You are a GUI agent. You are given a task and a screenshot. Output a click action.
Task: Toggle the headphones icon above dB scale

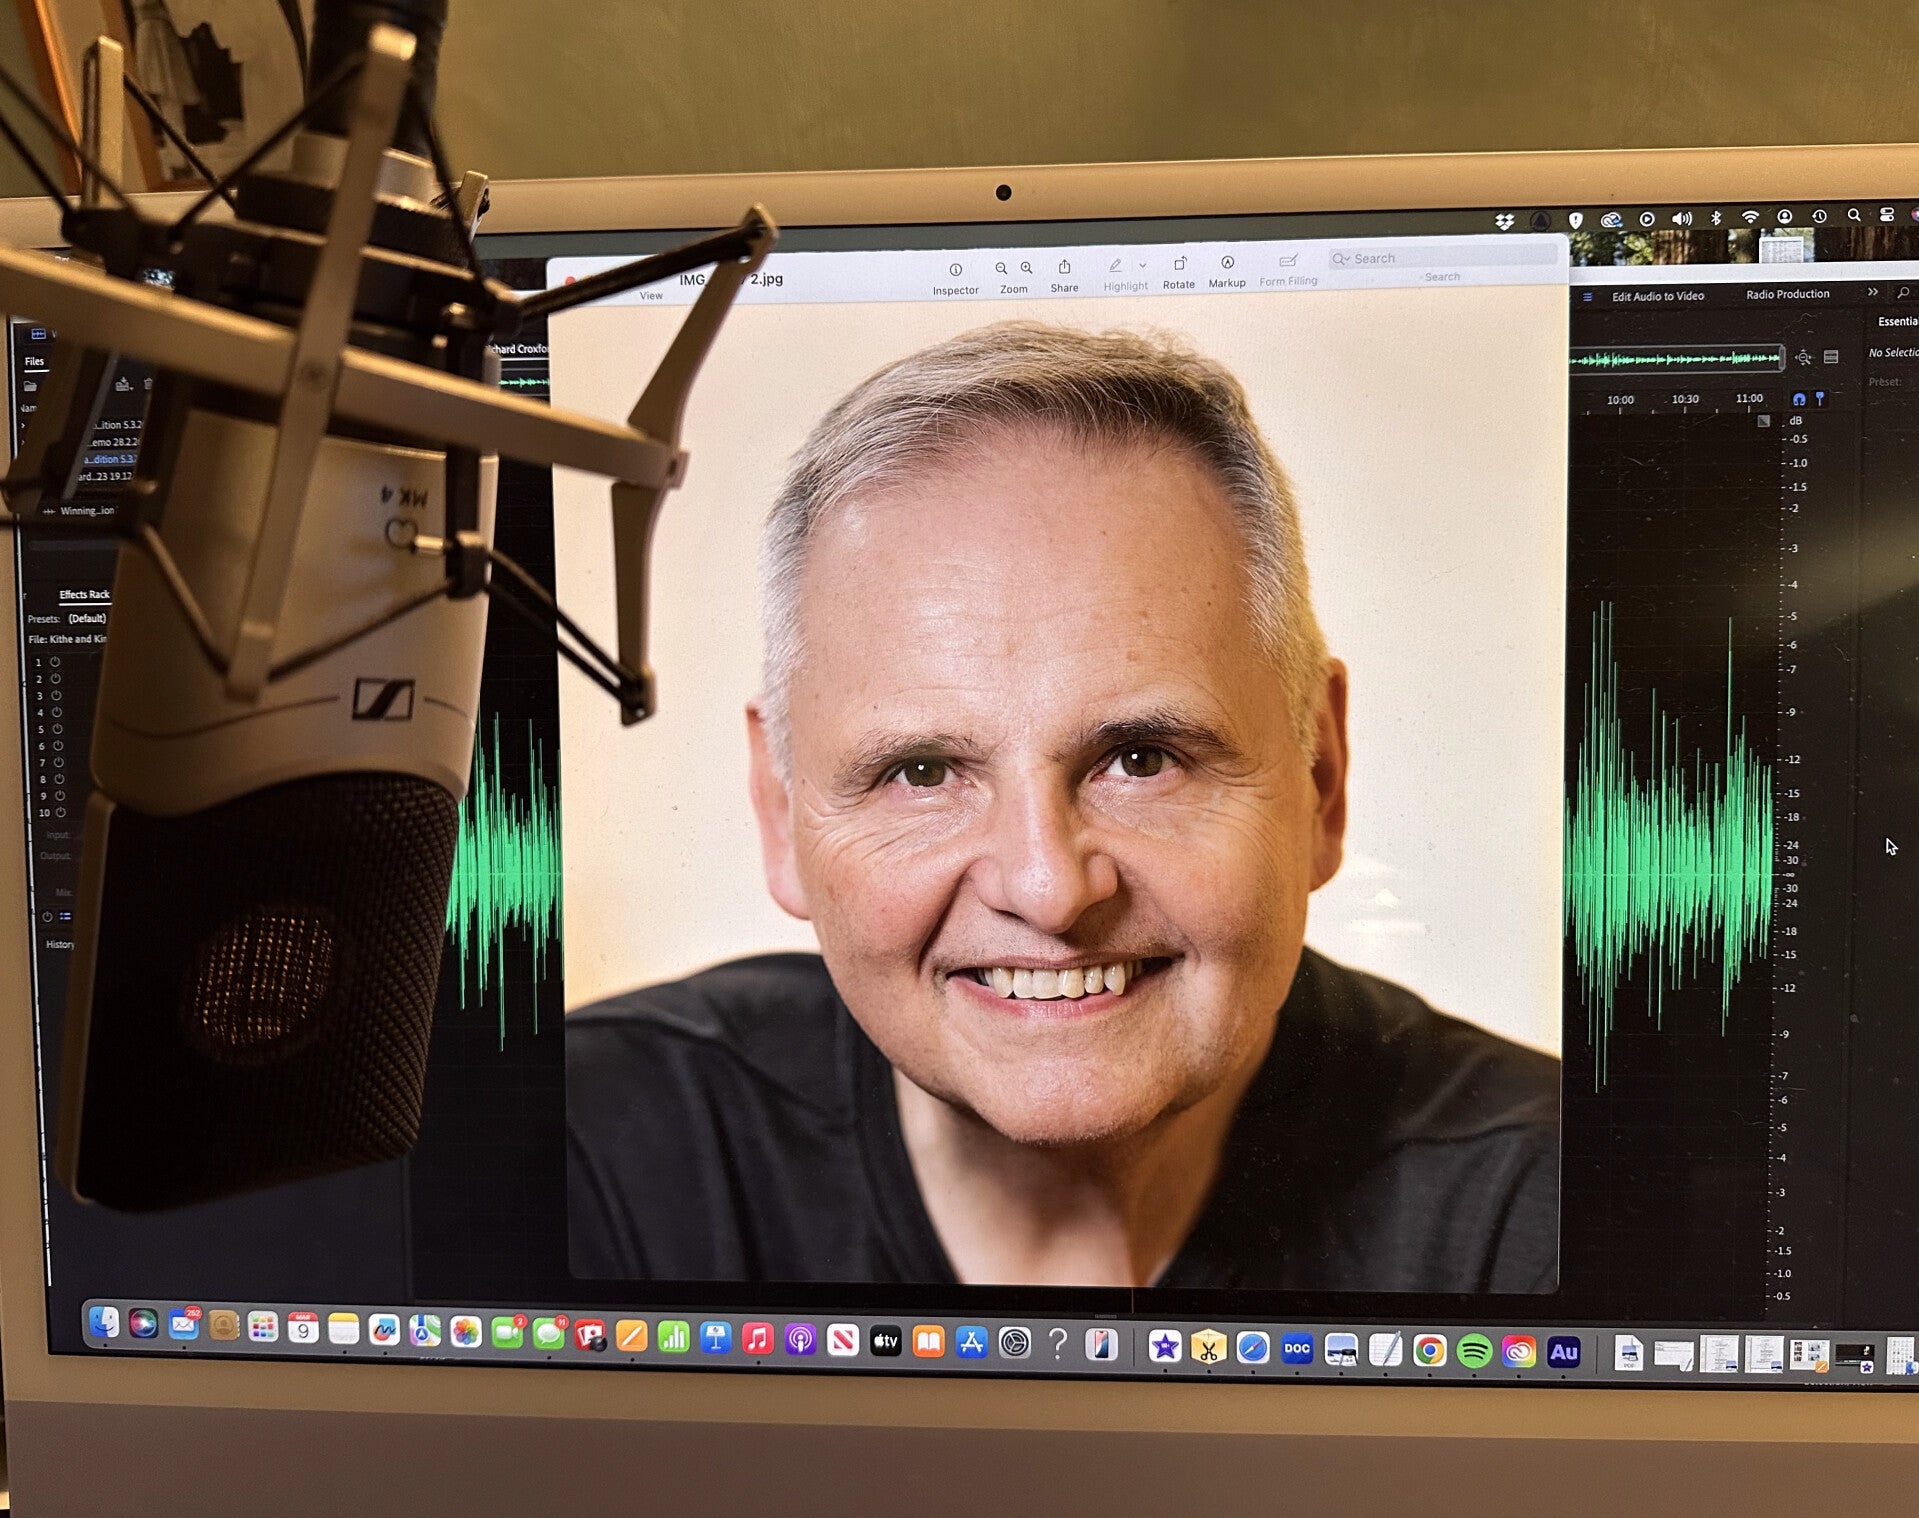click(x=1799, y=399)
